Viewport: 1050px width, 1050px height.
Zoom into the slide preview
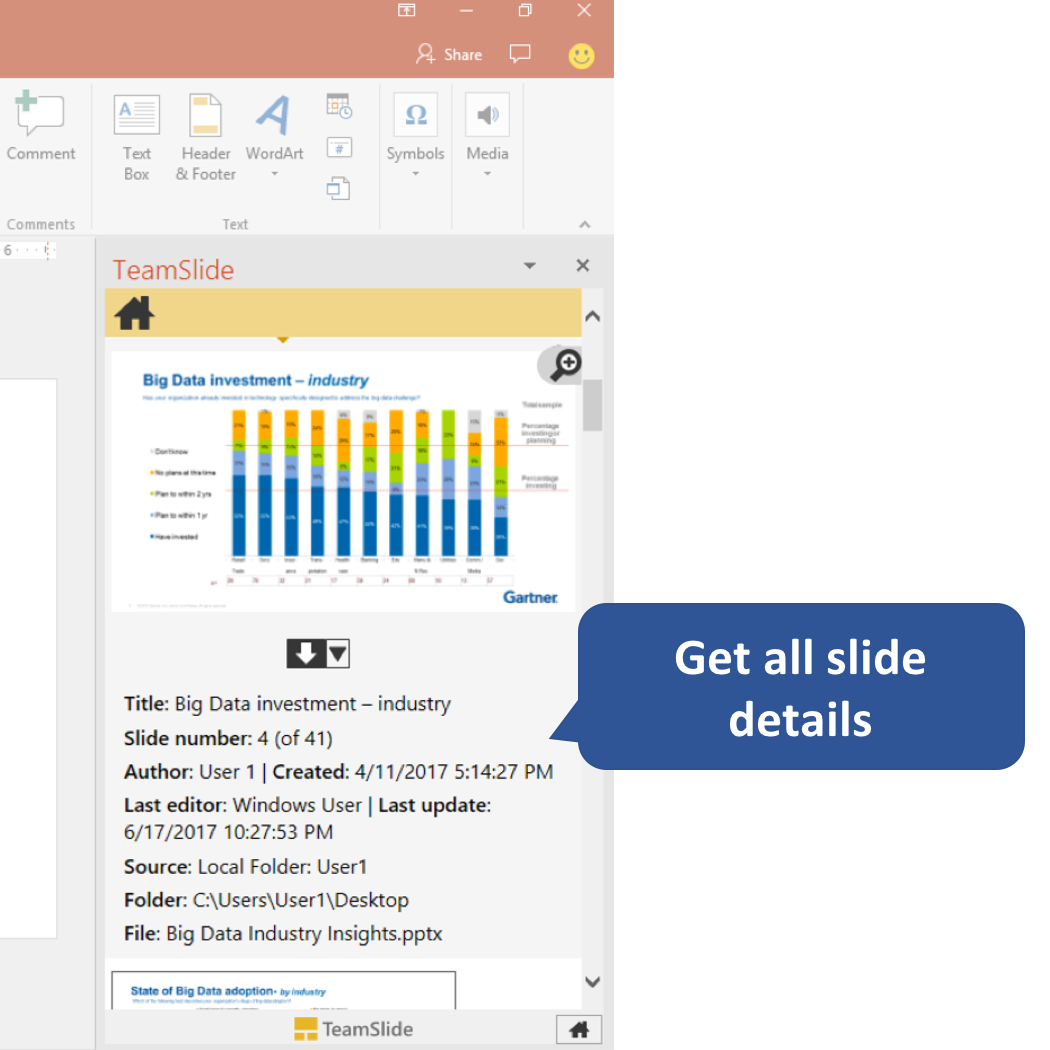tap(564, 365)
